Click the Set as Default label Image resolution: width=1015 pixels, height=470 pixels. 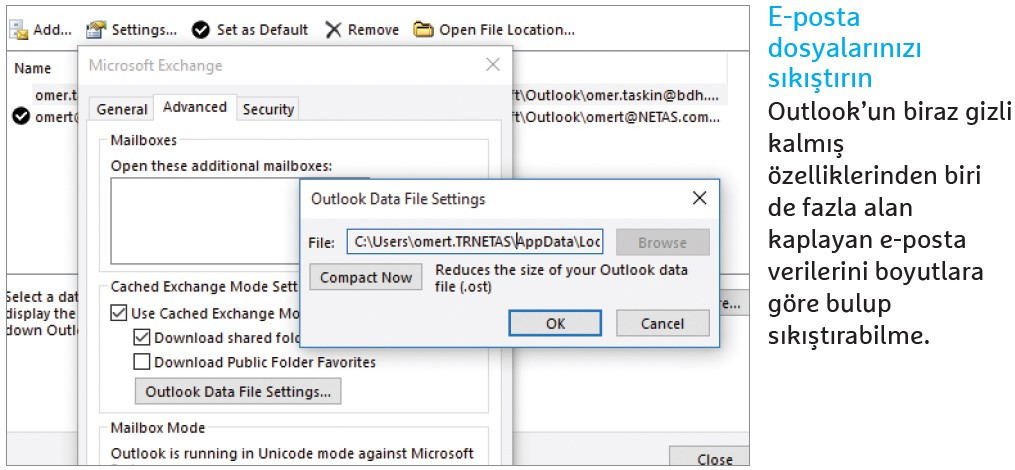262,30
